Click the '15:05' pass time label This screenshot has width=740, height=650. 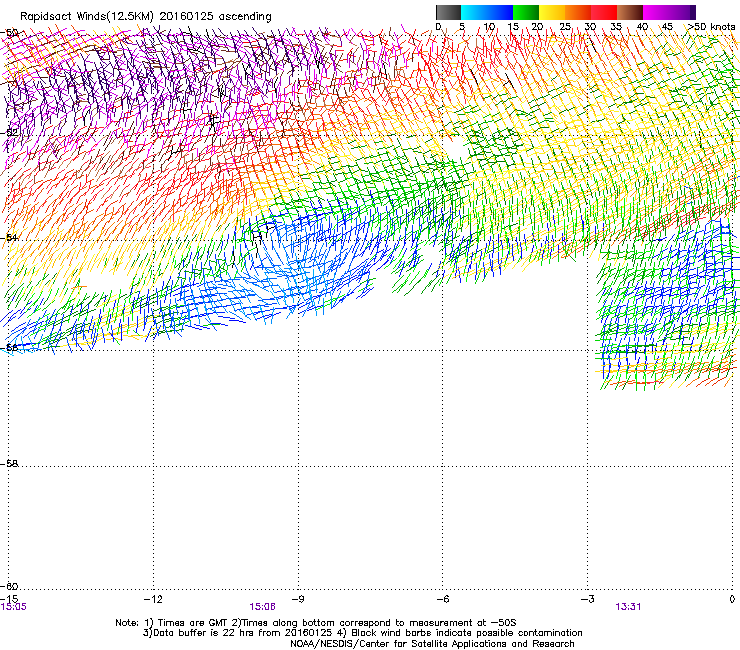coord(13,607)
